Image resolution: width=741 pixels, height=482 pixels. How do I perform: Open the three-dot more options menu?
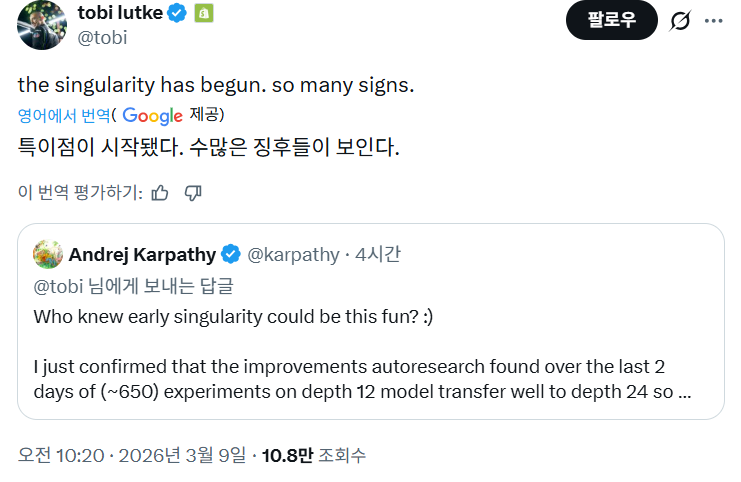[x=713, y=21]
